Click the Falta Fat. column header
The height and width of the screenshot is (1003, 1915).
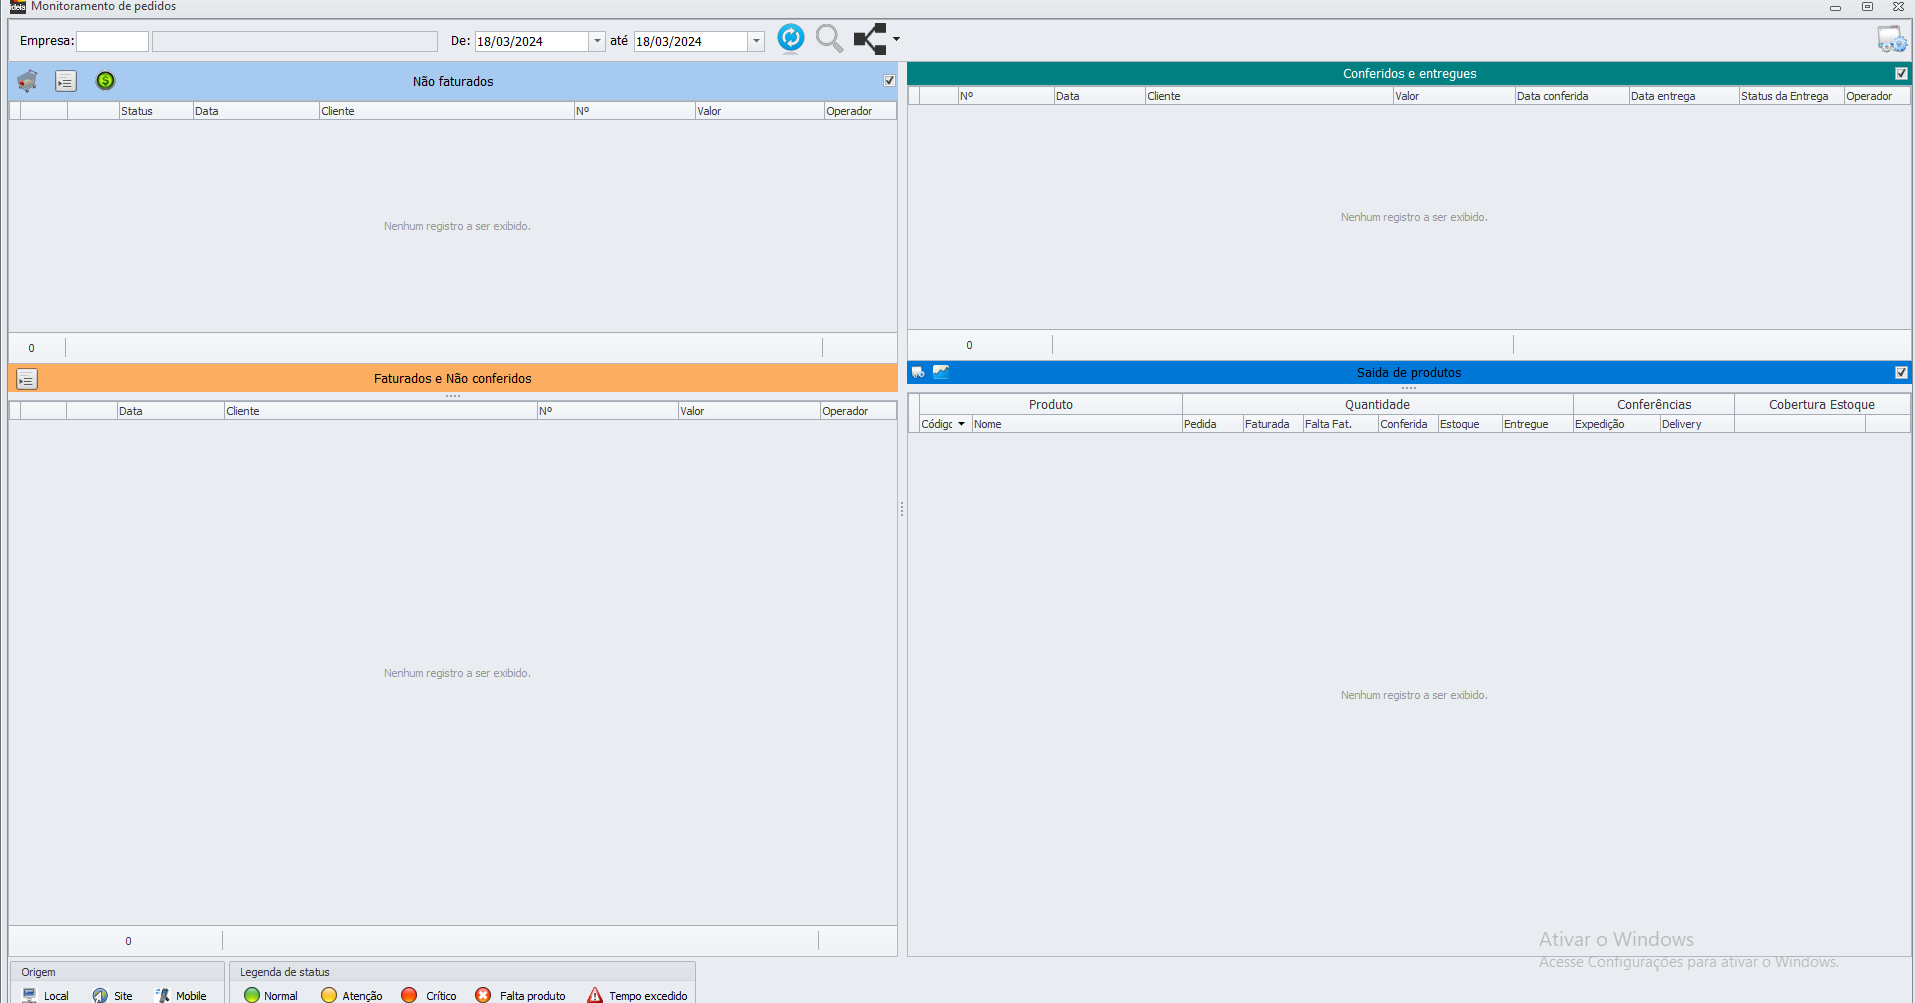pyautogui.click(x=1339, y=424)
